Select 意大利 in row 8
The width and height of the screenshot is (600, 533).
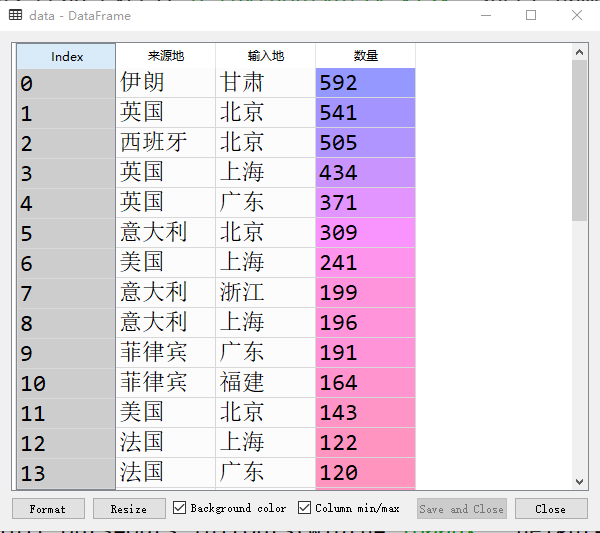[x=166, y=323]
